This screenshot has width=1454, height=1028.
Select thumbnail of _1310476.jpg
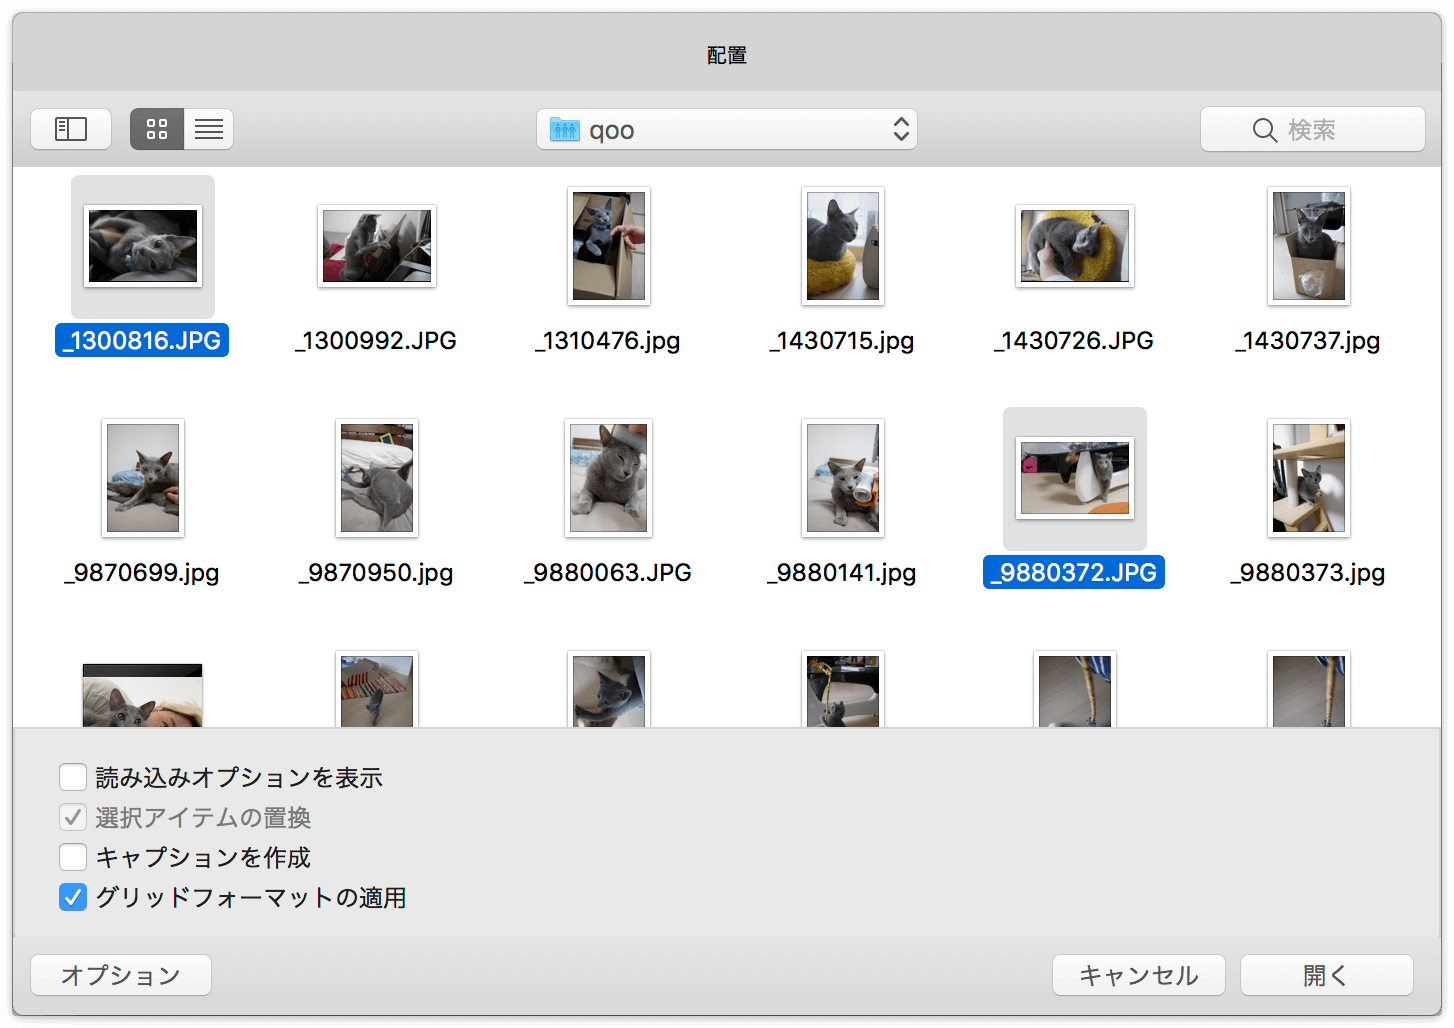[609, 246]
